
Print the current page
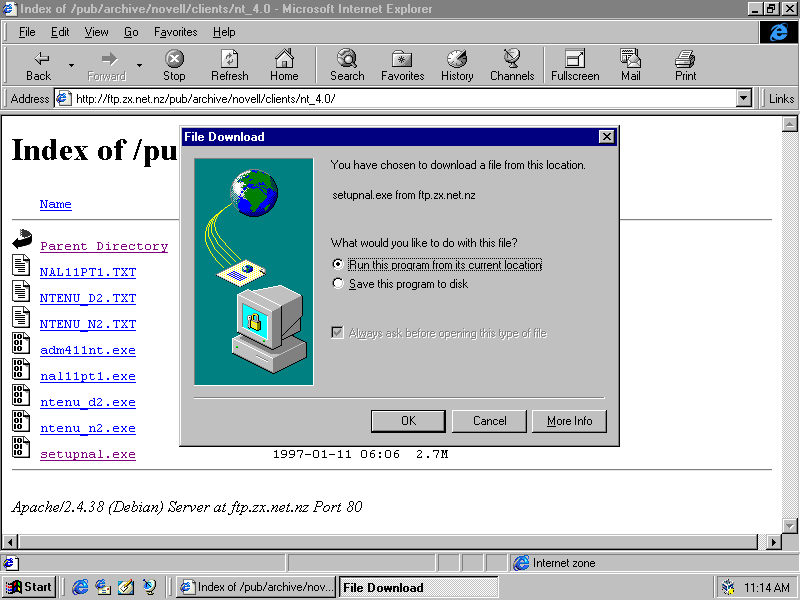(x=685, y=65)
